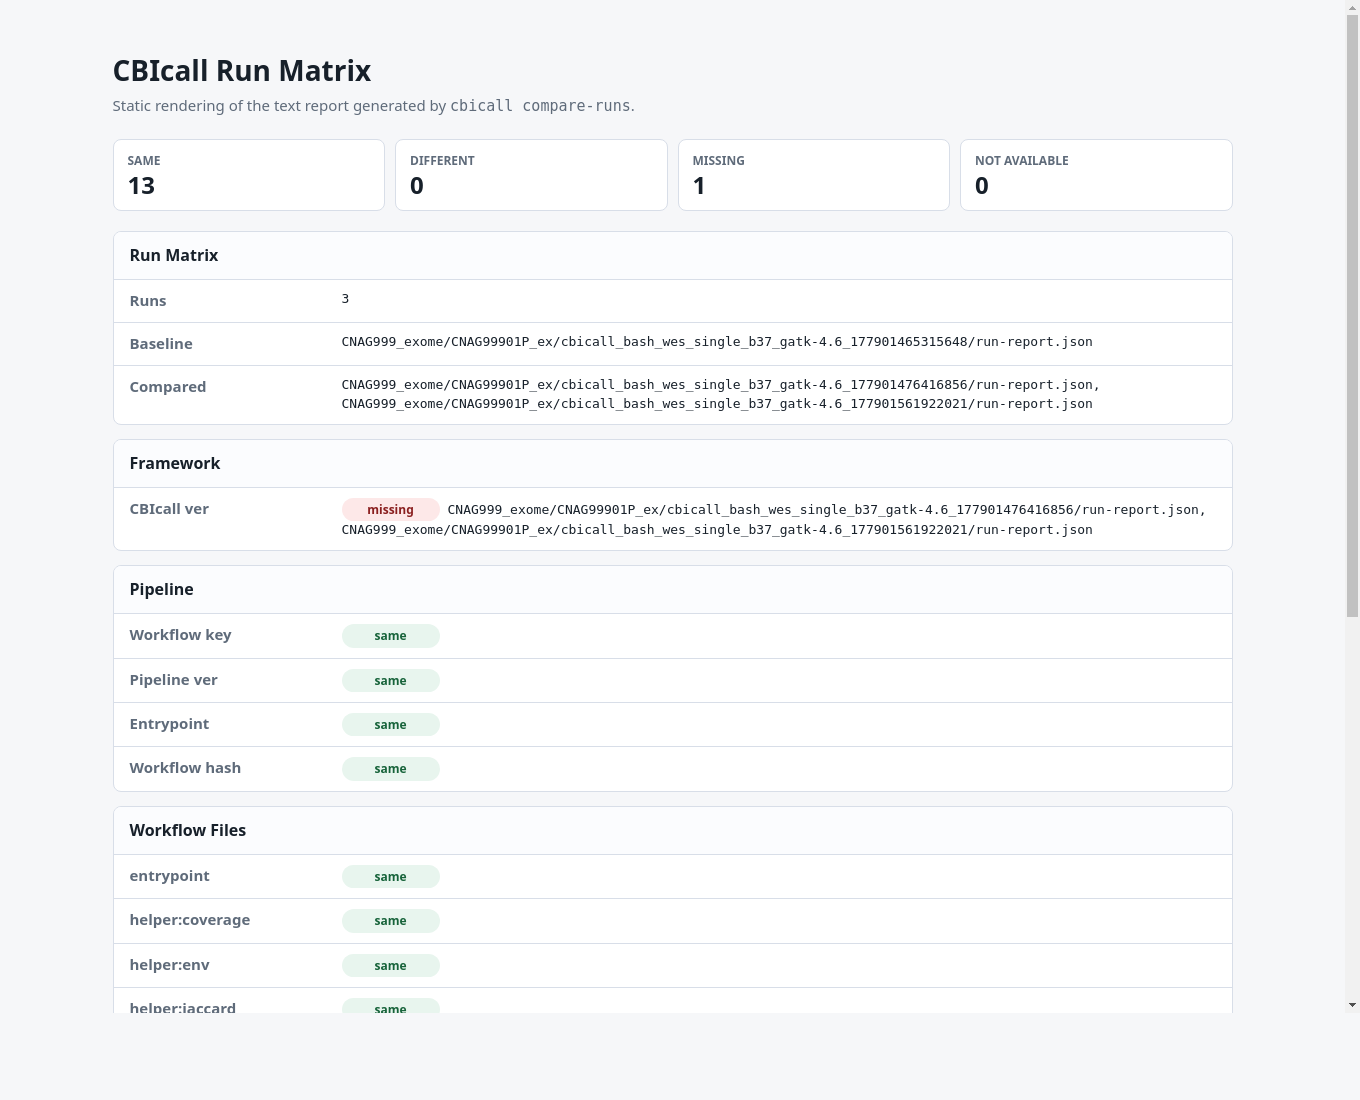Click the Baseline row label
The width and height of the screenshot is (1360, 1100).
point(161,344)
